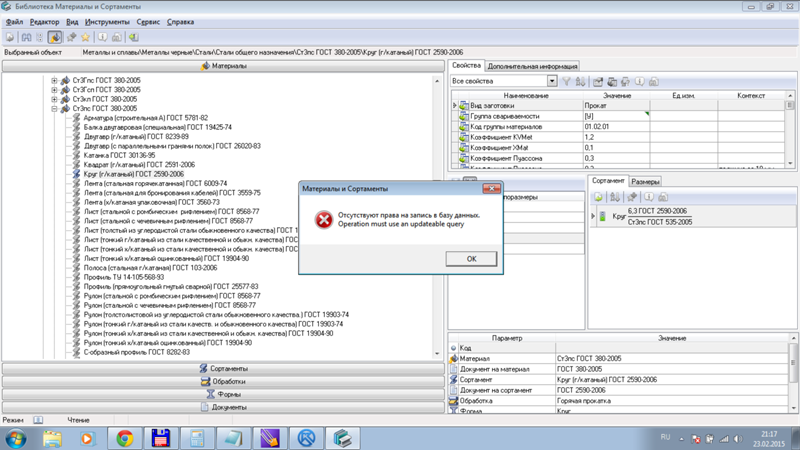Click the info bubble icon in main toolbar
The height and width of the screenshot is (450, 800).
pos(103,37)
